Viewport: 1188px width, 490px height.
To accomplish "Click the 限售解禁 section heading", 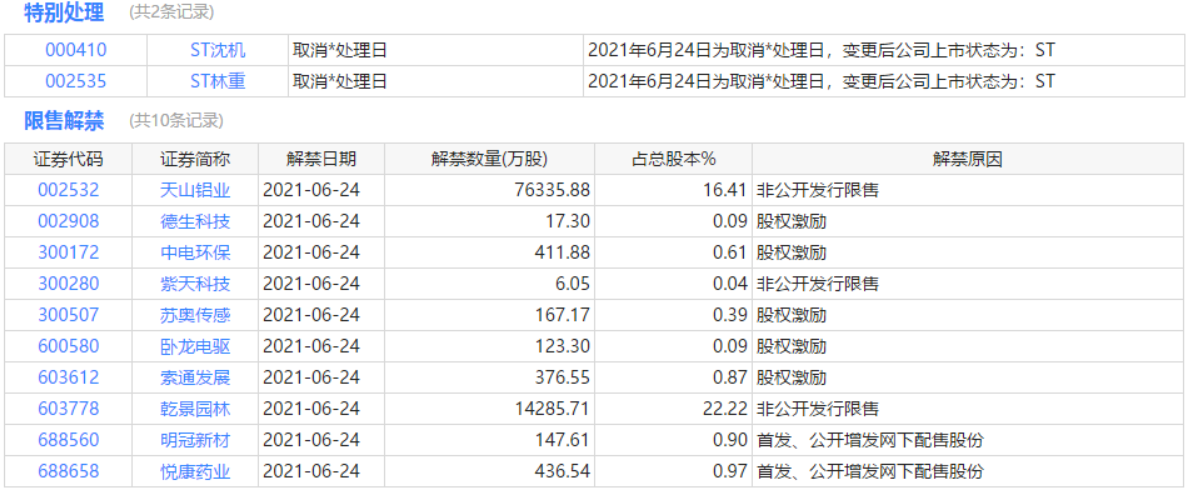I will tap(64, 121).
